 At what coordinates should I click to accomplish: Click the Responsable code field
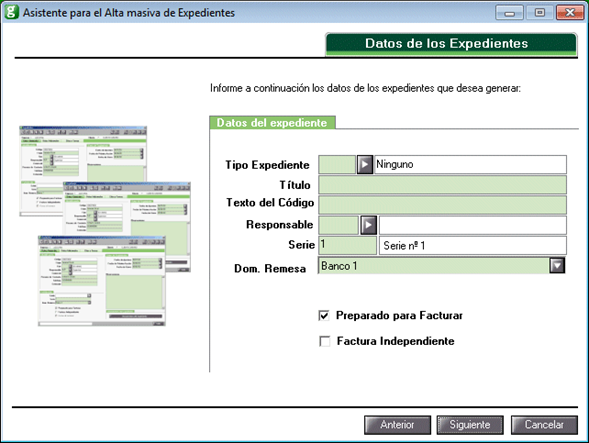coord(338,225)
